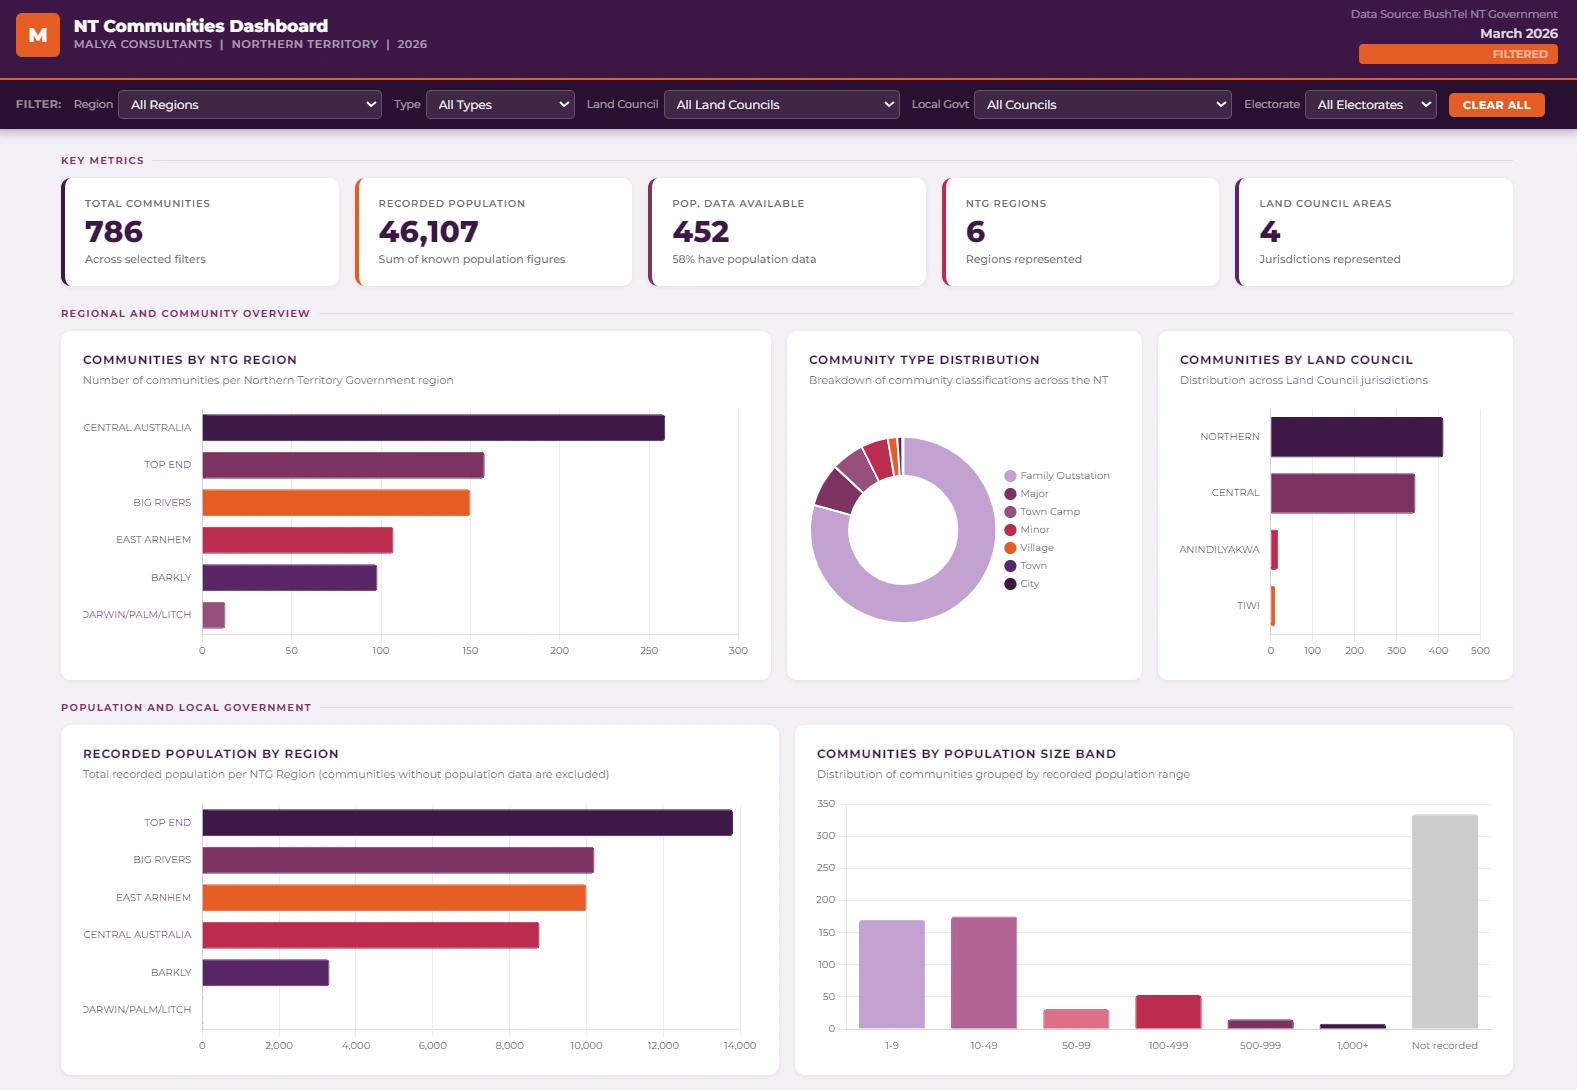Viewport: 1577px width, 1090px height.
Task: Click the Community Type Distribution title
Action: click(x=924, y=360)
